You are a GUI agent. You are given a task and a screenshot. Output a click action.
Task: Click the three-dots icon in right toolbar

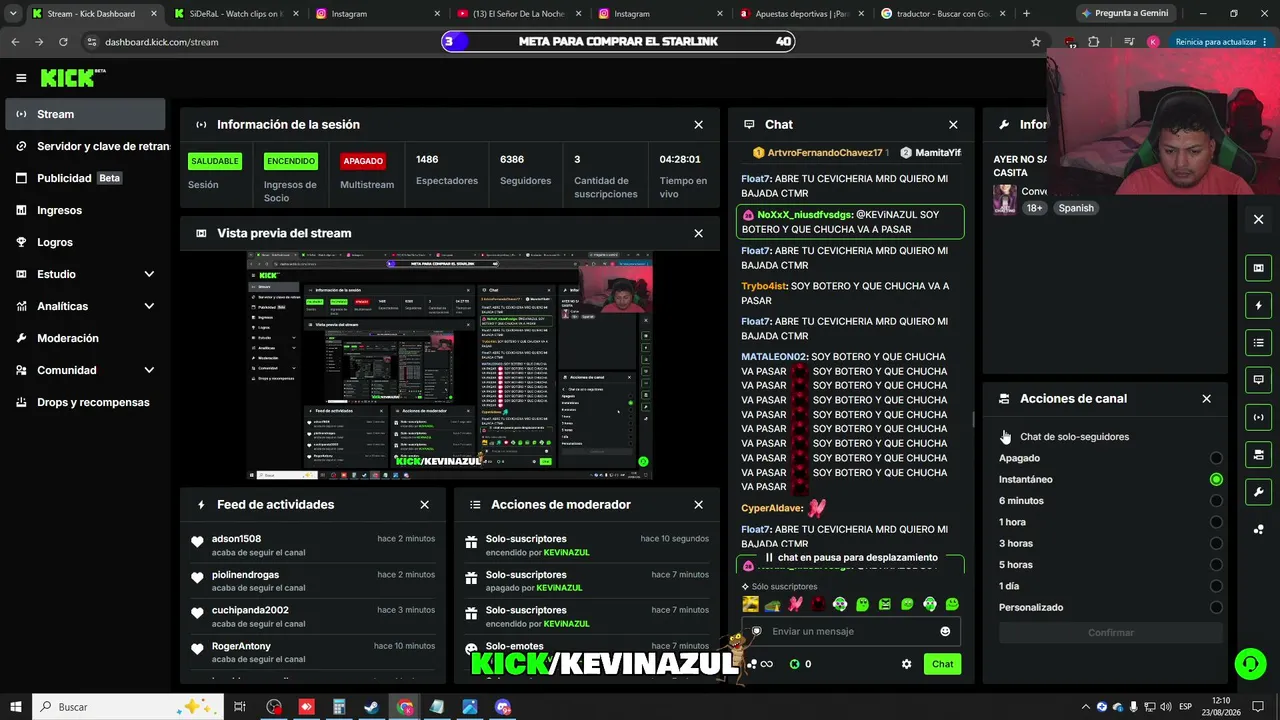1258,530
